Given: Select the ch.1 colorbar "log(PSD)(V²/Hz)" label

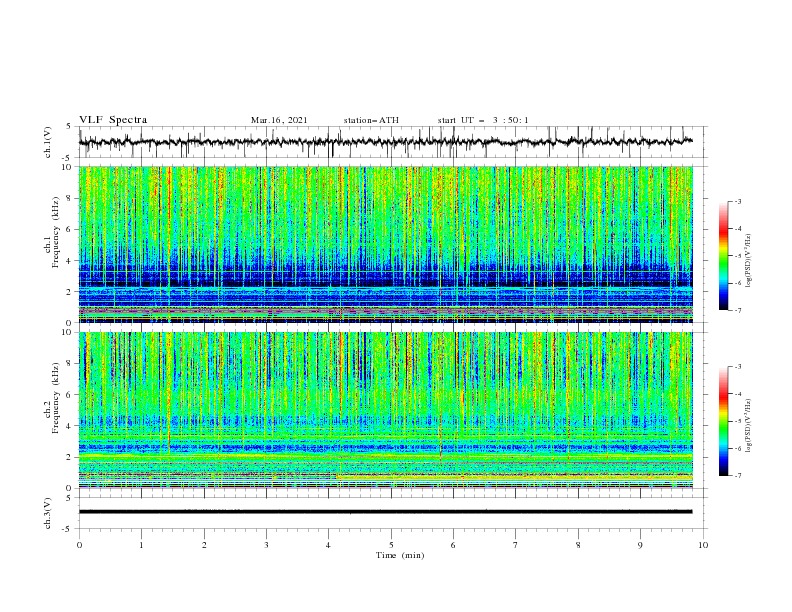Looking at the screenshot, I should click(748, 261).
